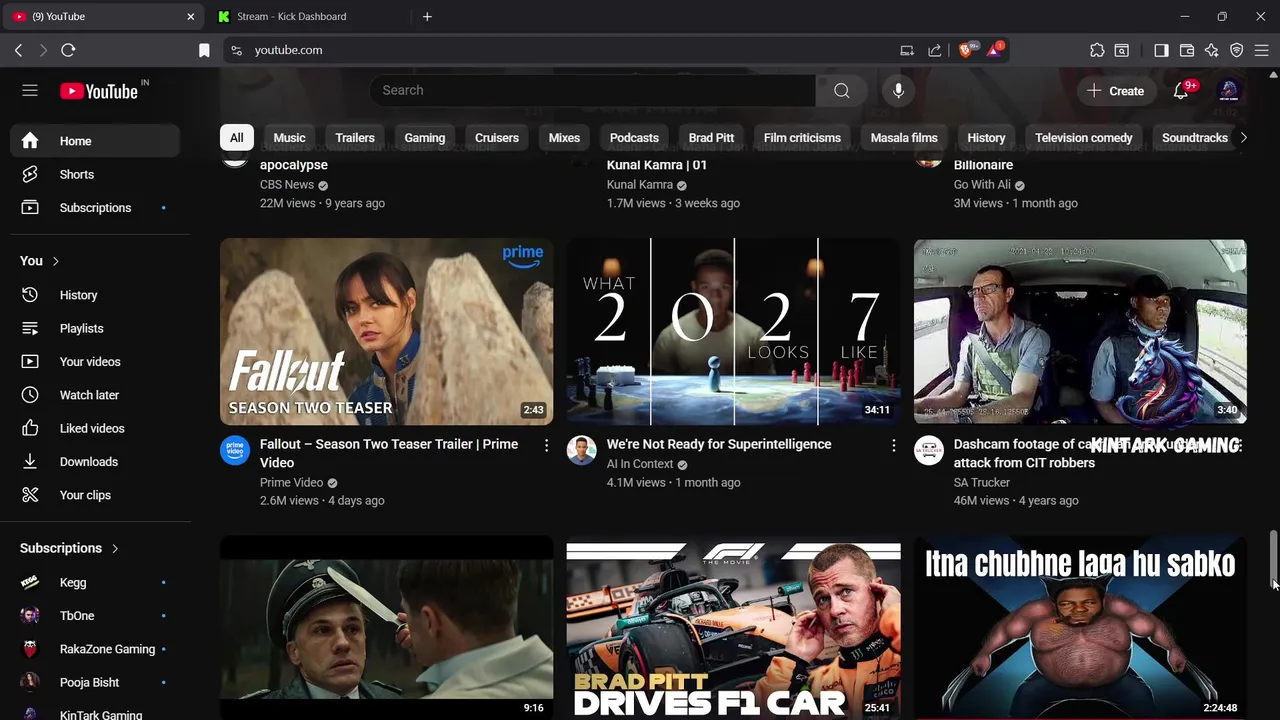
Task: Select the Podcasts filter chip
Action: point(634,138)
